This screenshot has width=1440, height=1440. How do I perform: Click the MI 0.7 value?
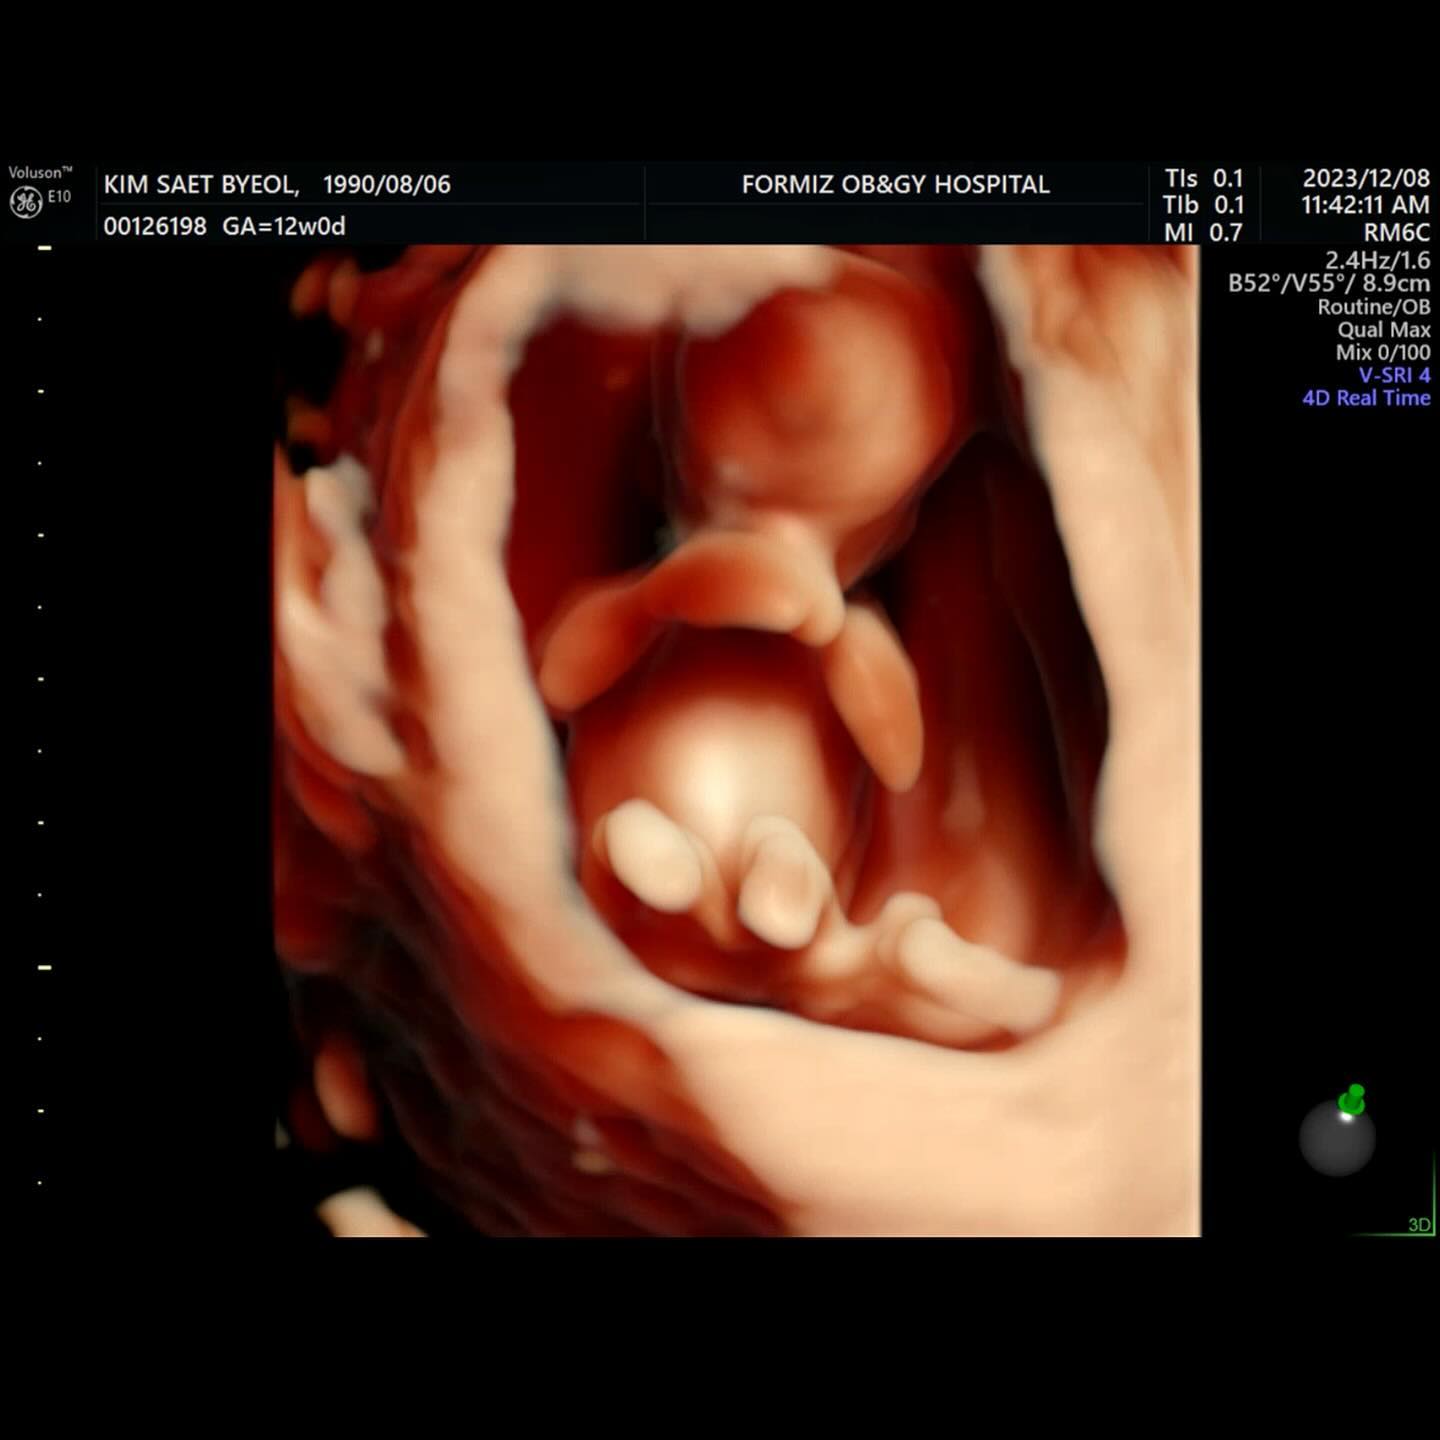click(1203, 232)
